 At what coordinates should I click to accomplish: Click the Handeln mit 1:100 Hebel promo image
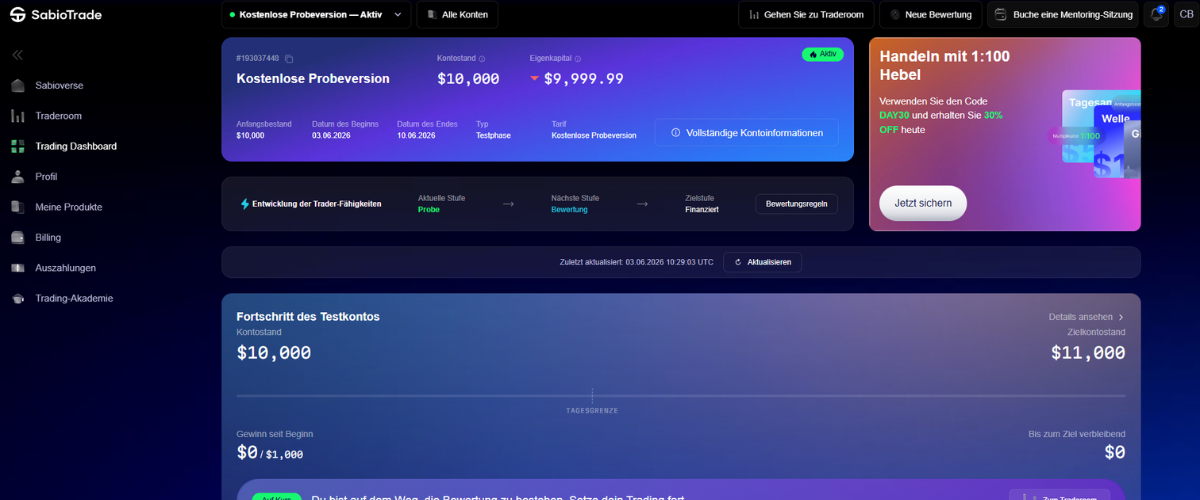coord(1101,135)
